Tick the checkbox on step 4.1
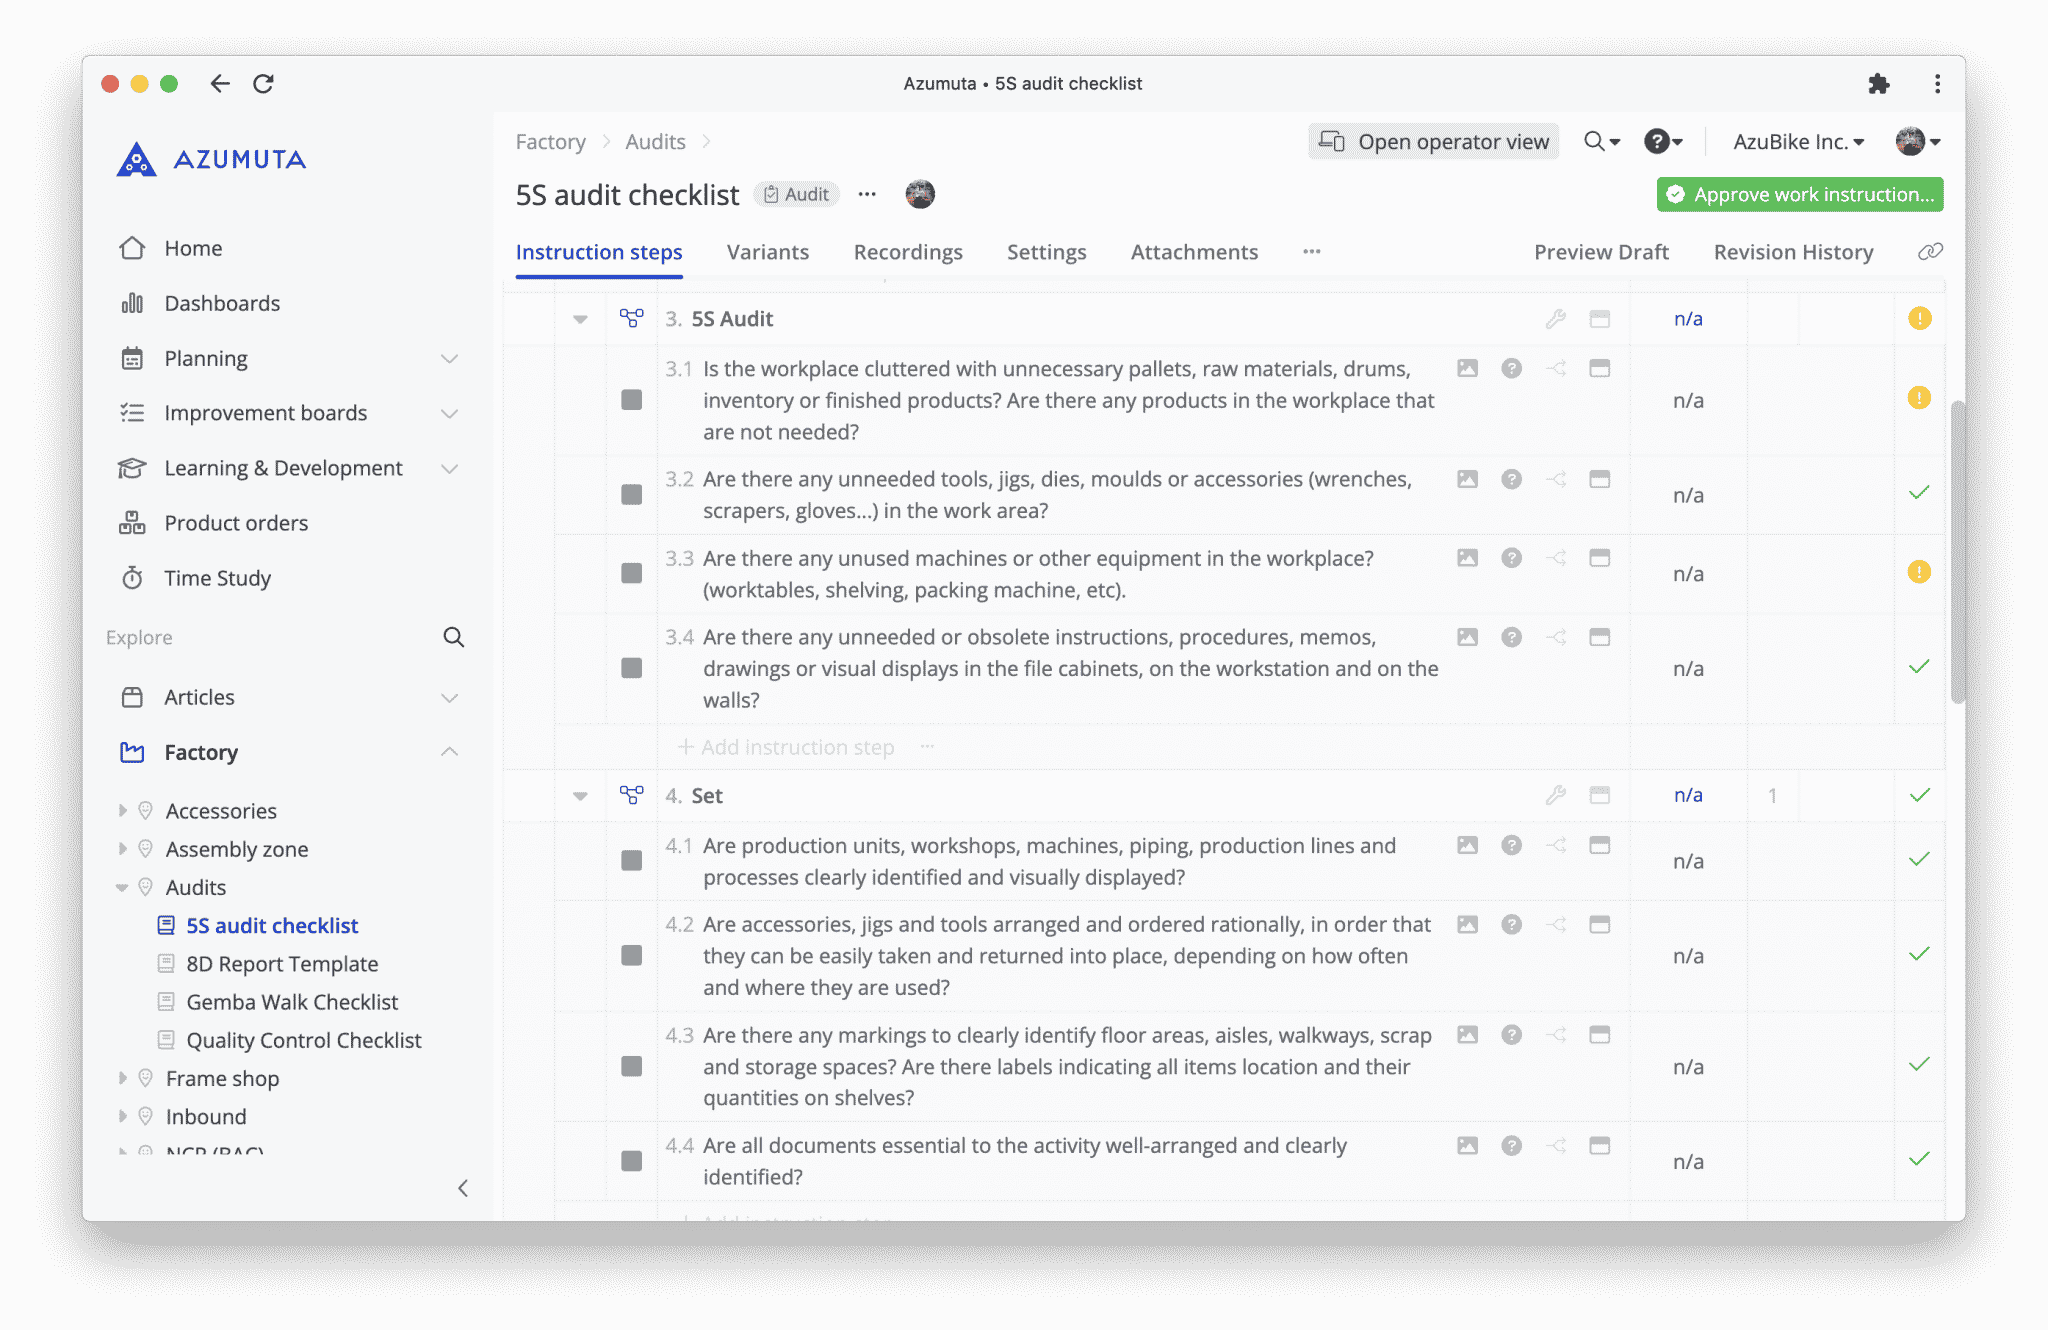Screen dimensions: 2048x1330 tap(631, 860)
